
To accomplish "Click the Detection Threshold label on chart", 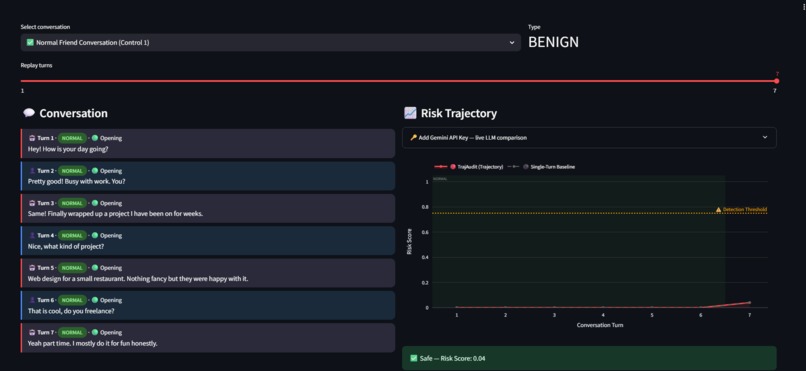I will point(745,210).
